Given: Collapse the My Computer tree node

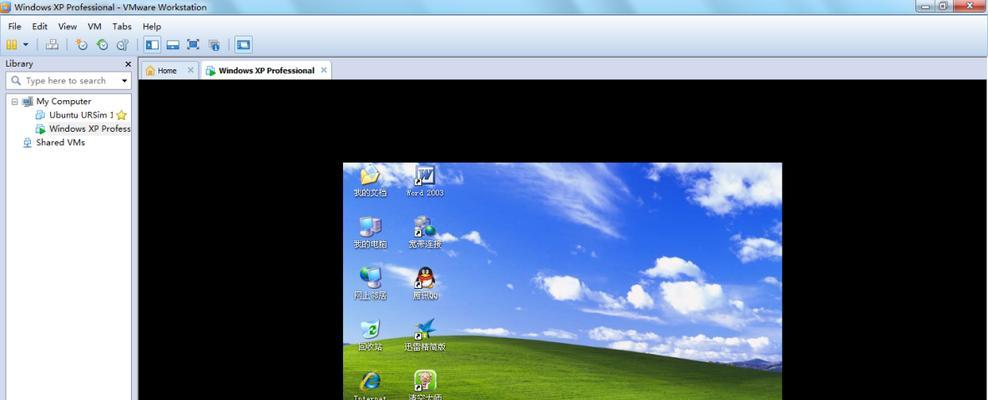Looking at the screenshot, I should (14, 101).
